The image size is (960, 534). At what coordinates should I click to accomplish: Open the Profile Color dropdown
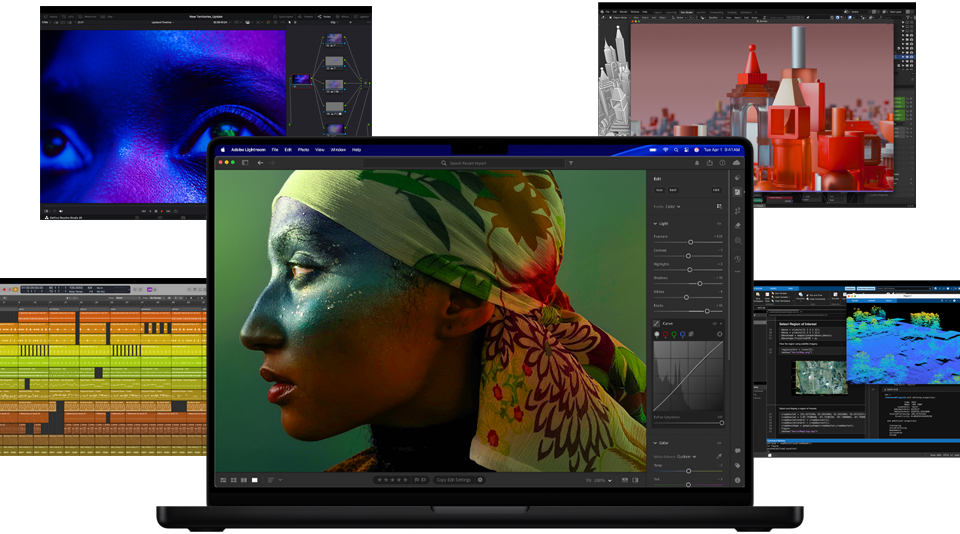pos(671,206)
